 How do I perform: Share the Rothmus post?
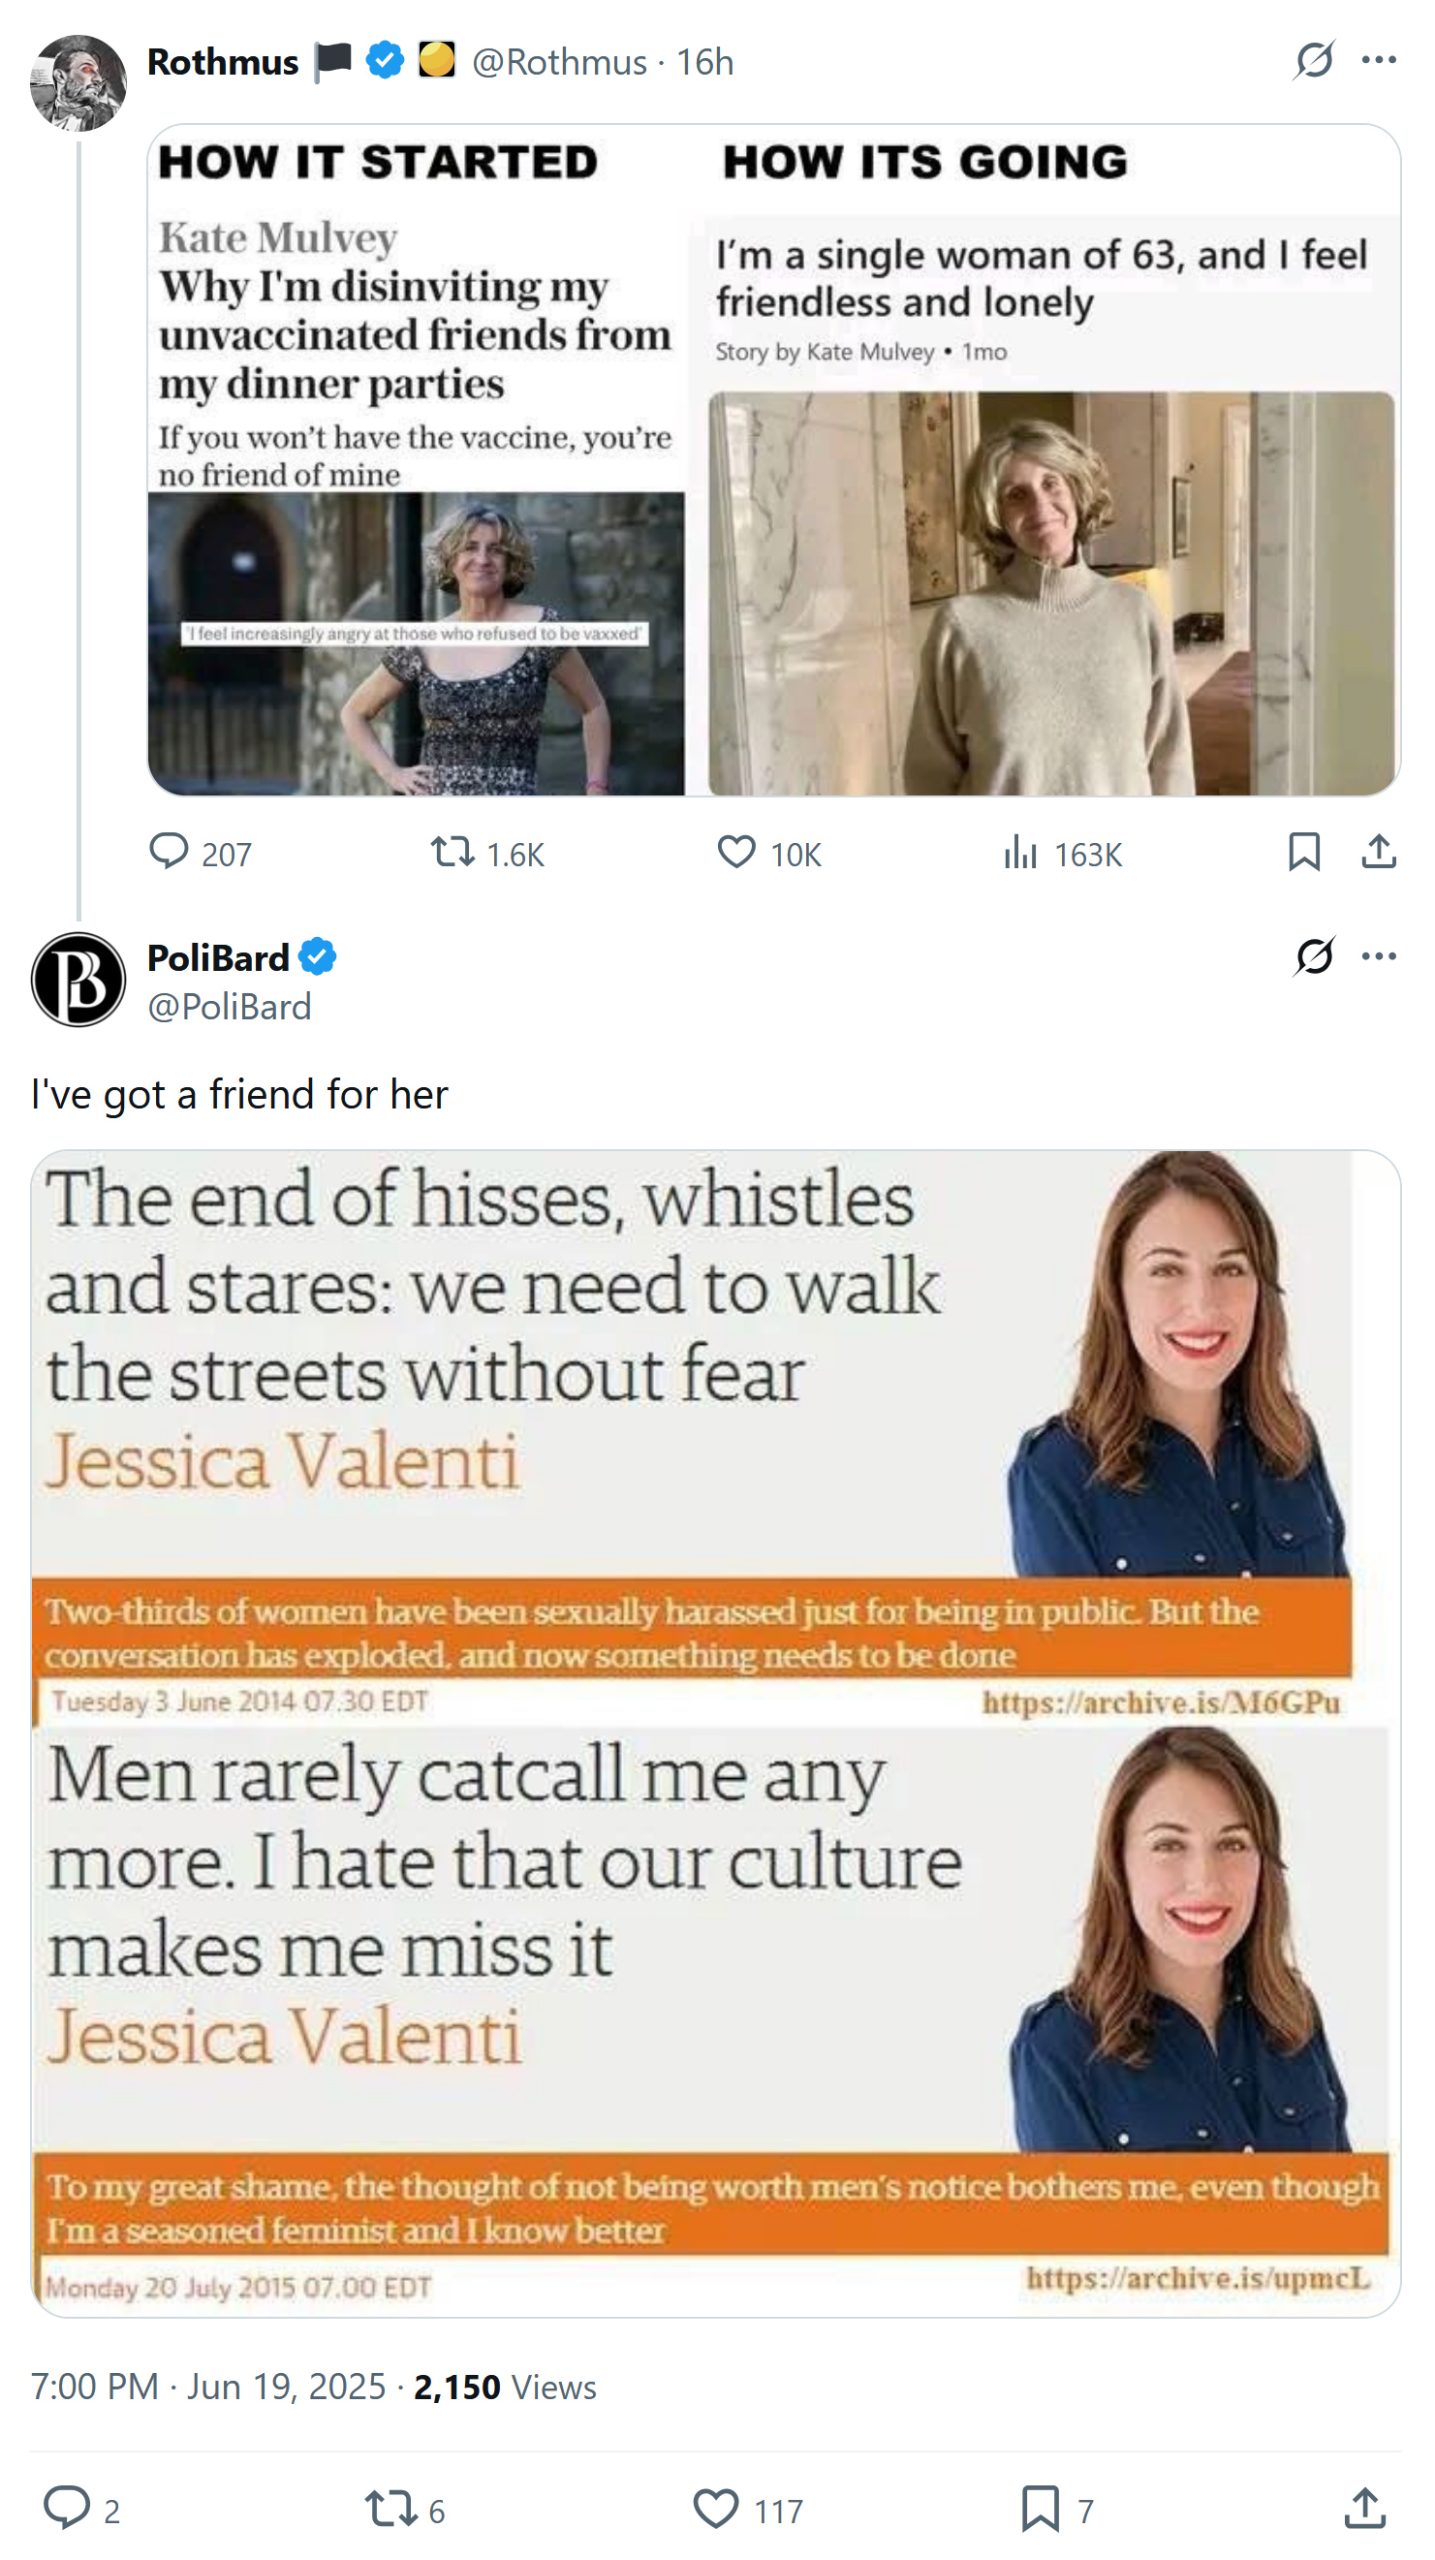(x=1379, y=852)
